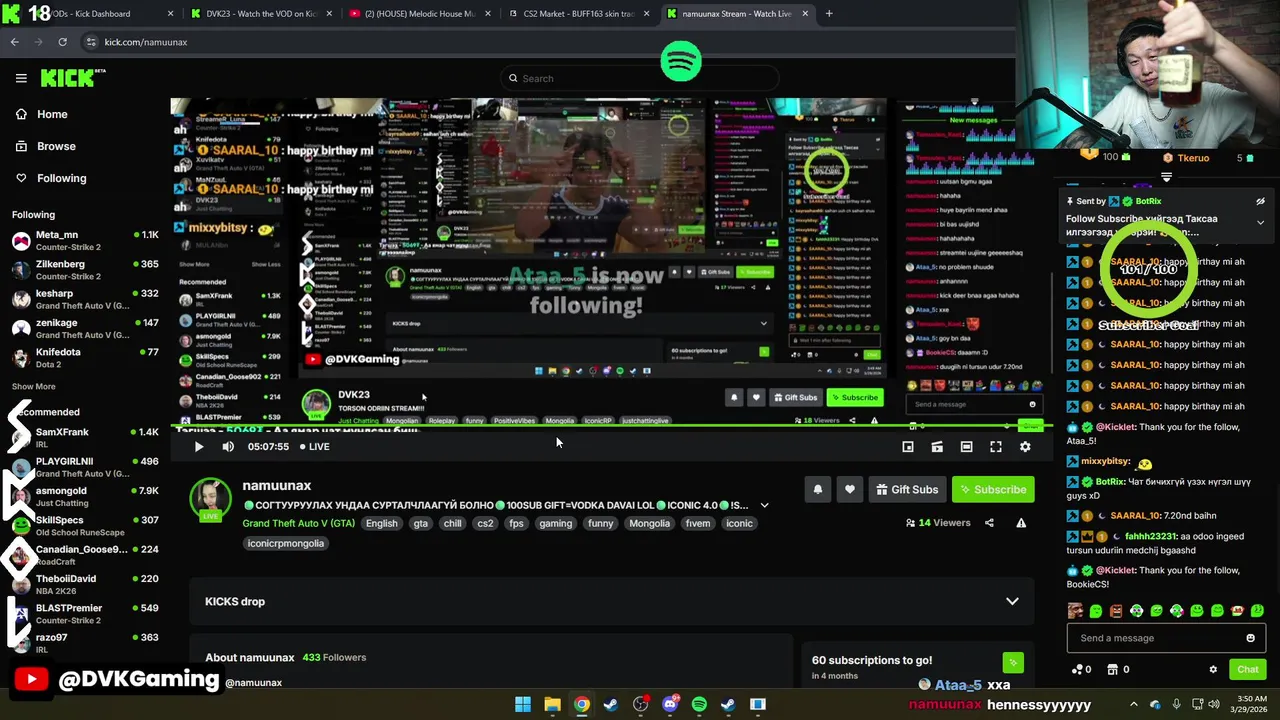This screenshot has height=720, width=1280.
Task: Open a new browser tab
Action: (829, 14)
